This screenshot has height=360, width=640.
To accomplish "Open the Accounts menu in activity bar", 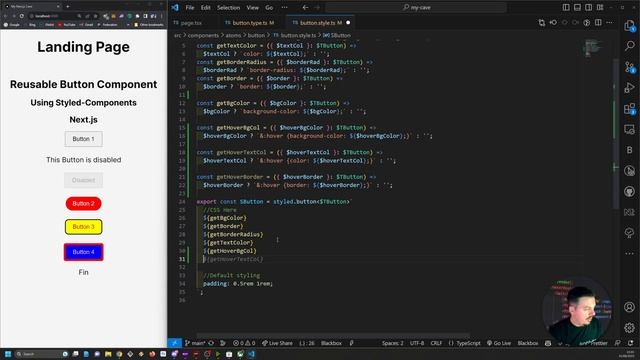I will (x=629, y=307).
